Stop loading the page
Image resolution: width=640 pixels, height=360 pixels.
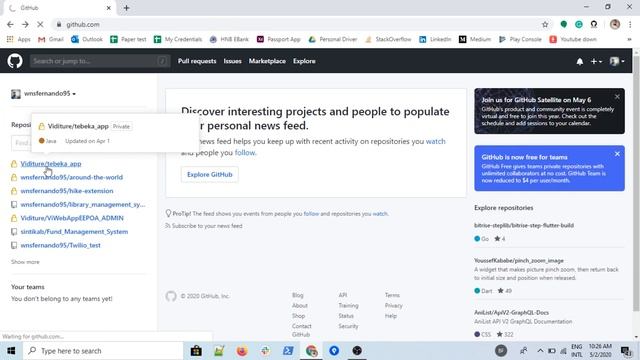(40, 24)
